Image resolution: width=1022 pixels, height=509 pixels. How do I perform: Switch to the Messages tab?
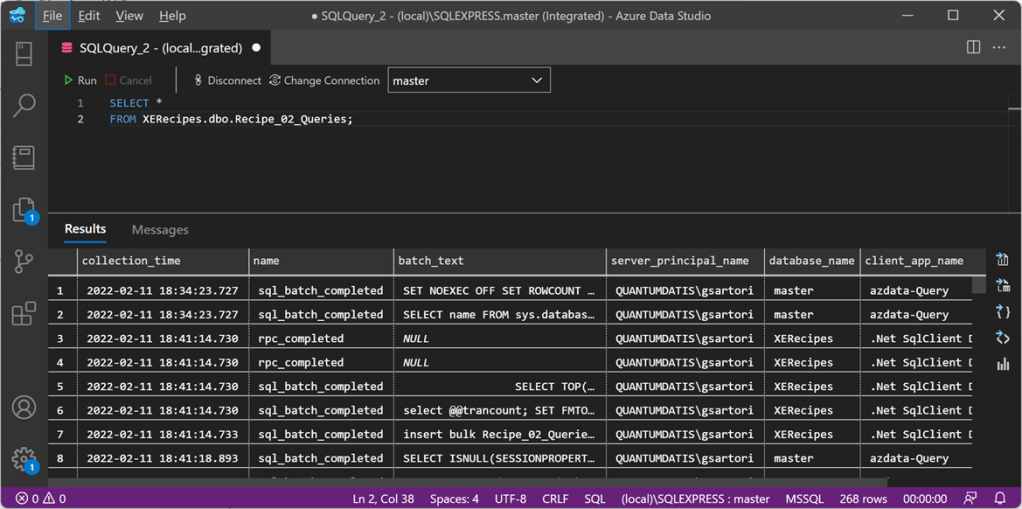tap(160, 230)
